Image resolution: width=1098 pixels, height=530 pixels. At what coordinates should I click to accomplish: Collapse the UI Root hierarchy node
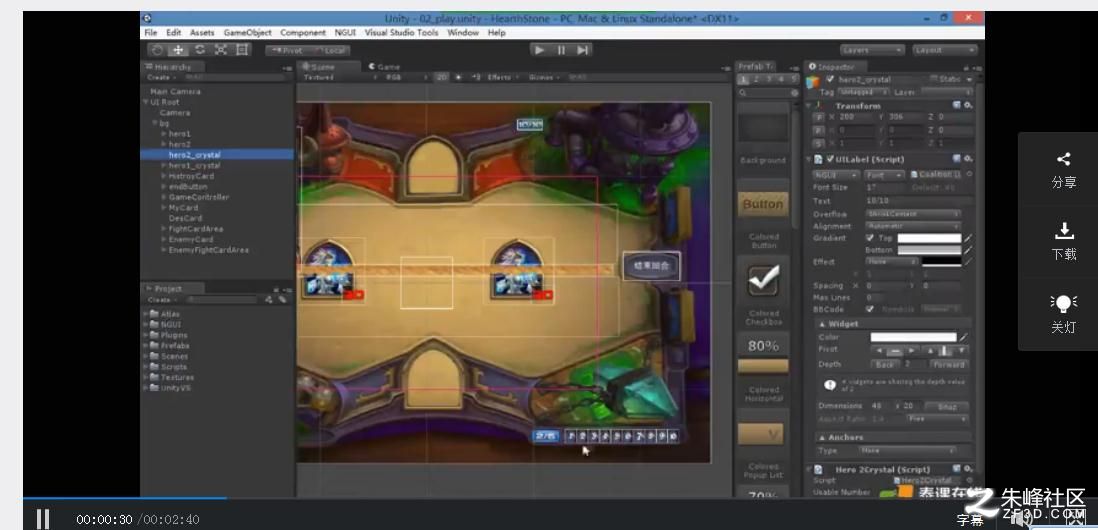click(x=146, y=102)
